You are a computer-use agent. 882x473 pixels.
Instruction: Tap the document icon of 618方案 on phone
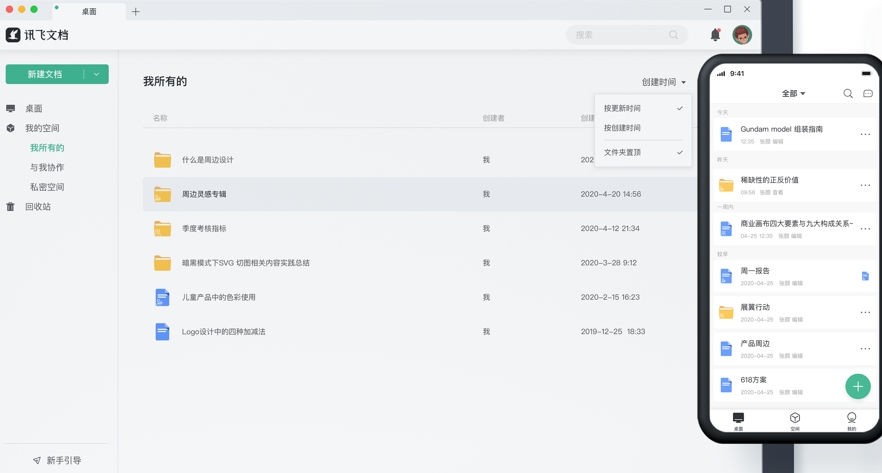[x=726, y=385]
